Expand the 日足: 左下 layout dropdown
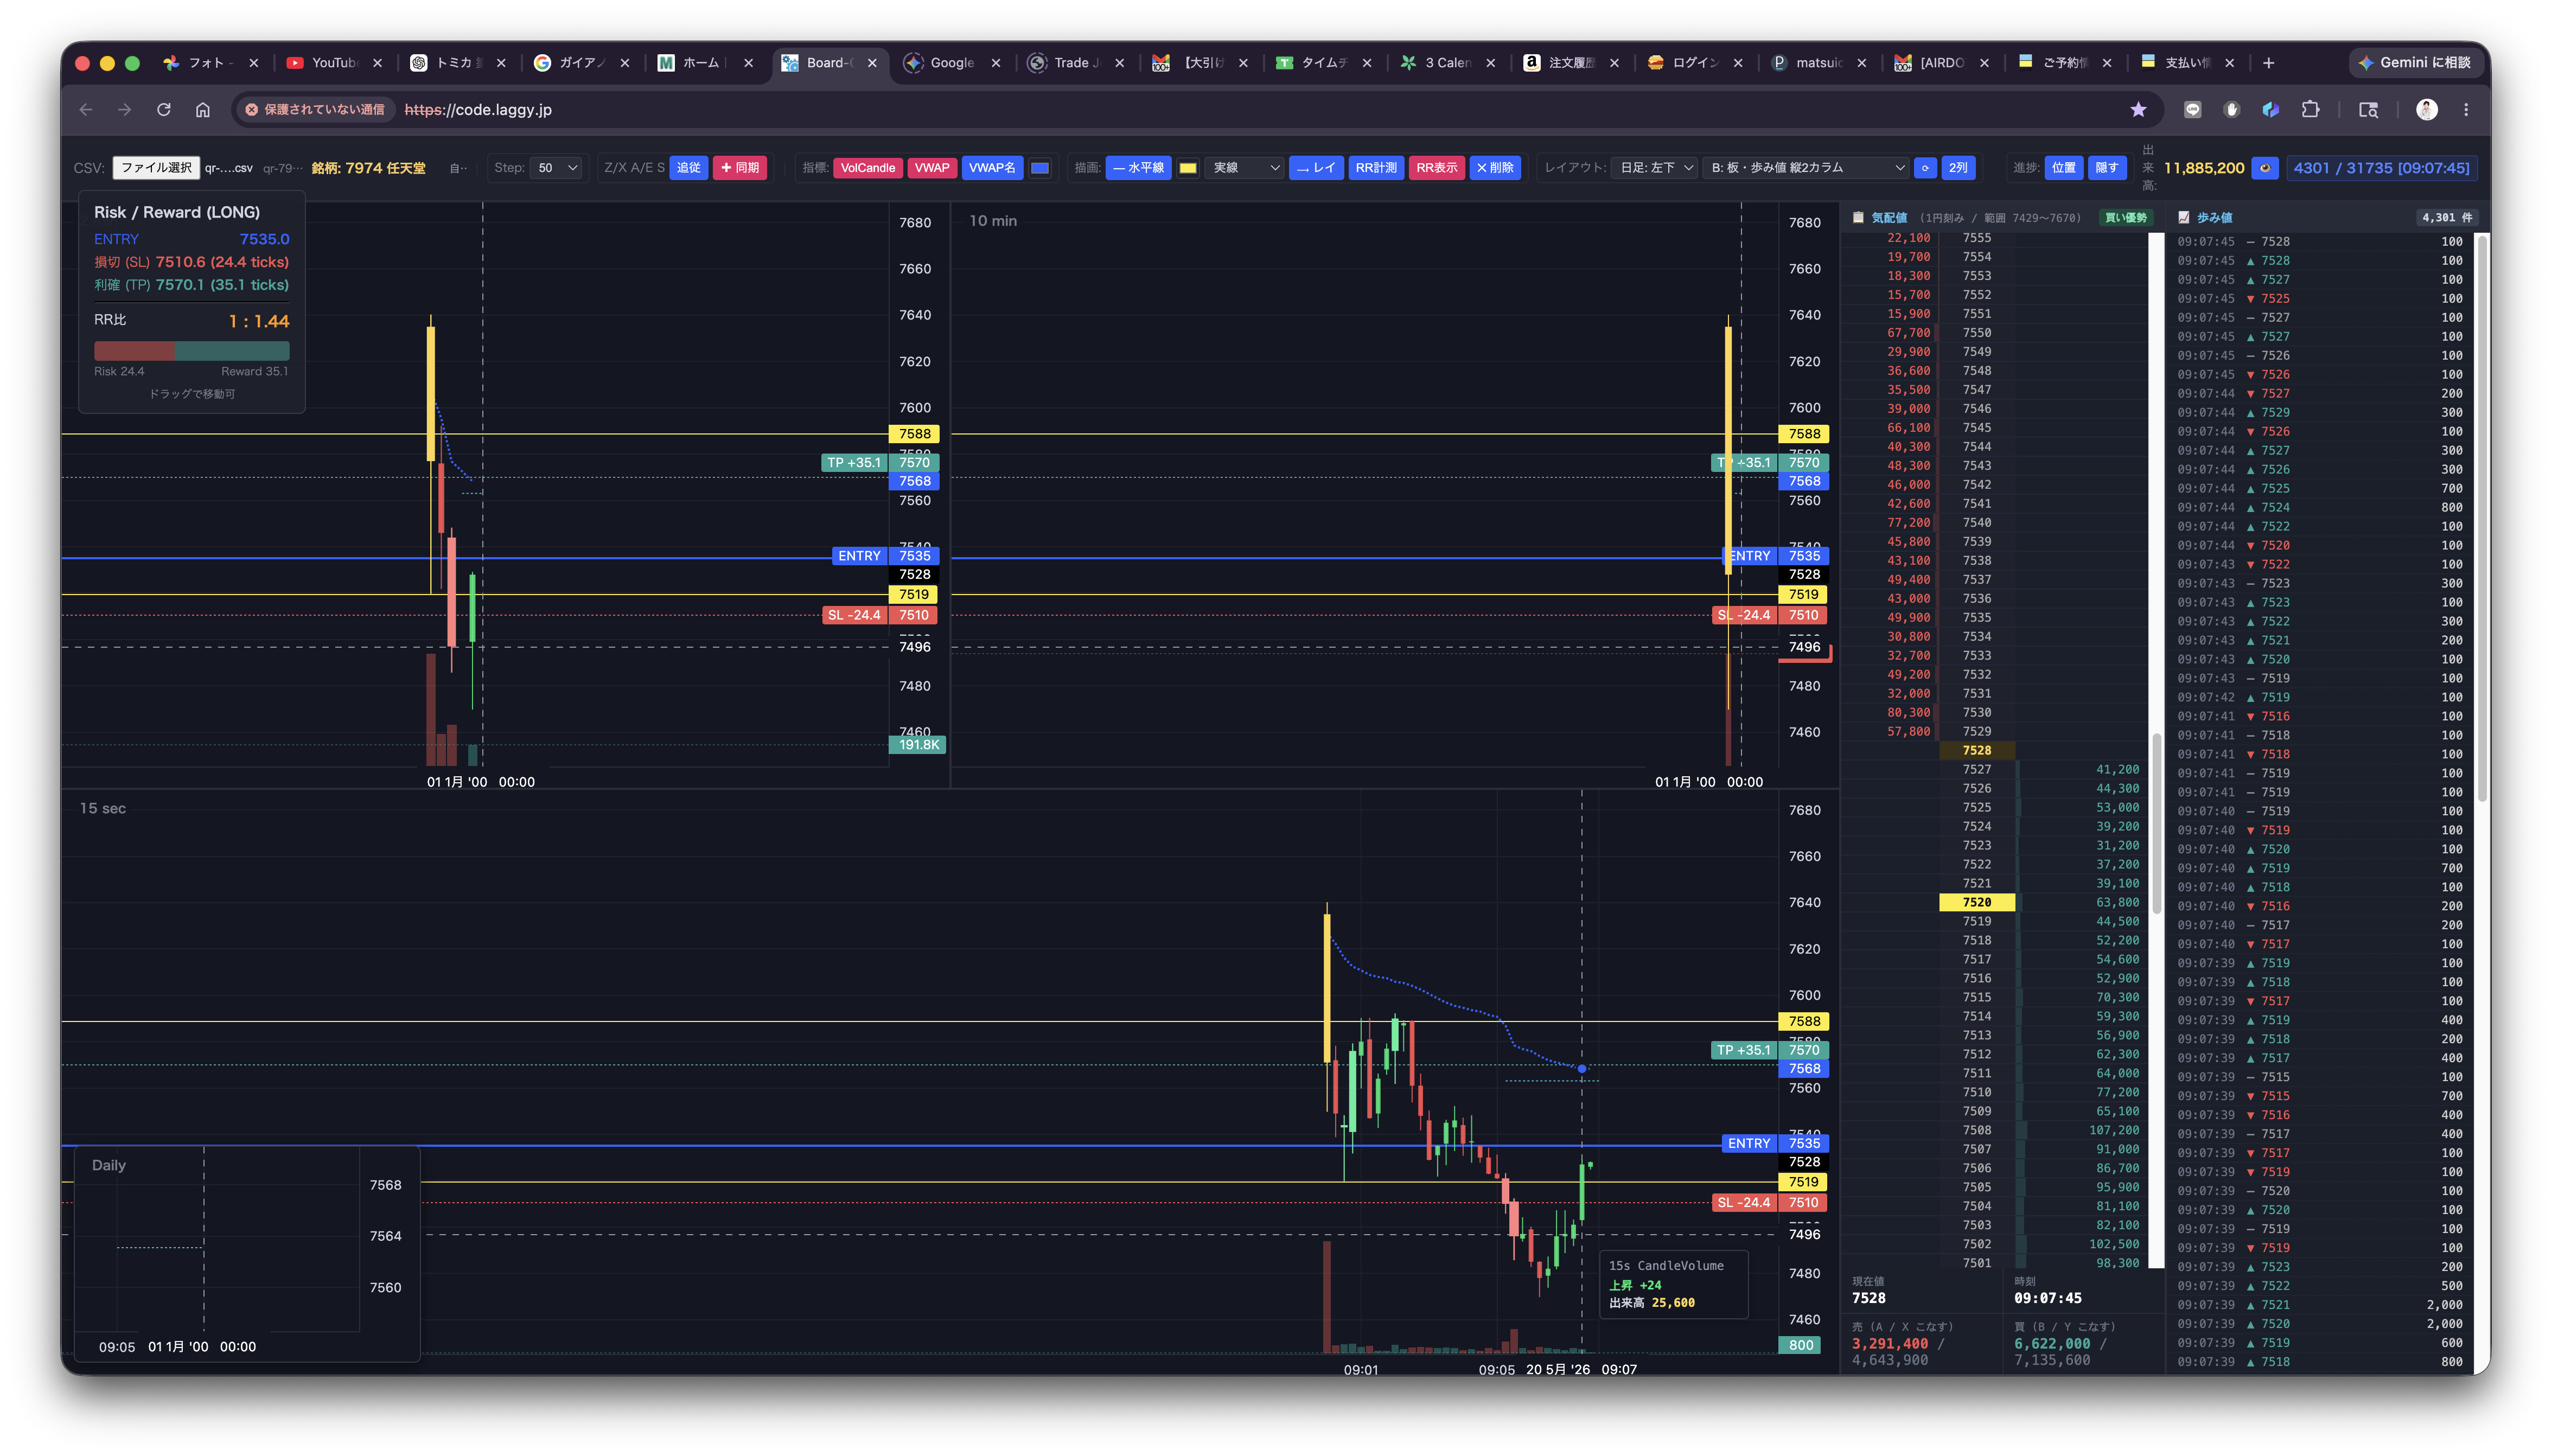This screenshot has width=2552, height=1456. 1656,168
